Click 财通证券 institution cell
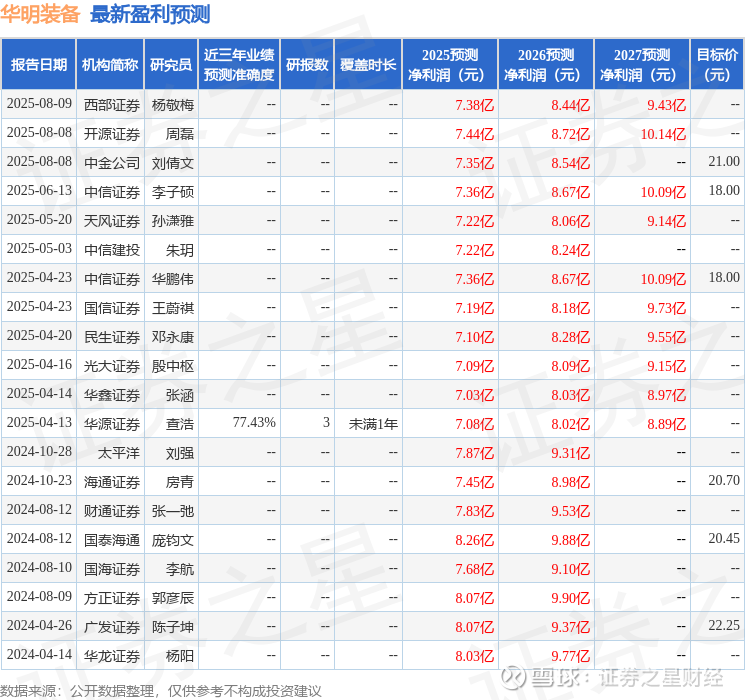Screen dimensions: 745x700 click(x=112, y=511)
